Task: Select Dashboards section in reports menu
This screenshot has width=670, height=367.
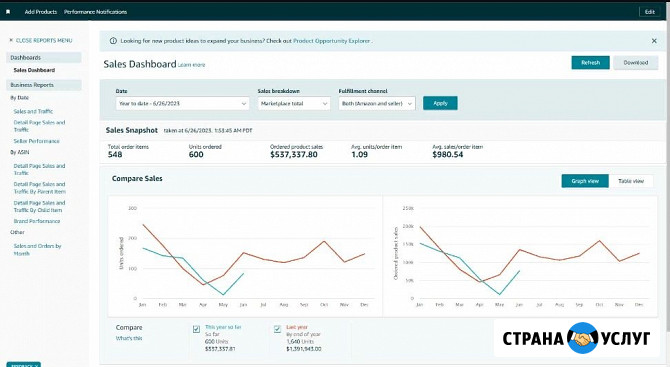Action: (44, 58)
